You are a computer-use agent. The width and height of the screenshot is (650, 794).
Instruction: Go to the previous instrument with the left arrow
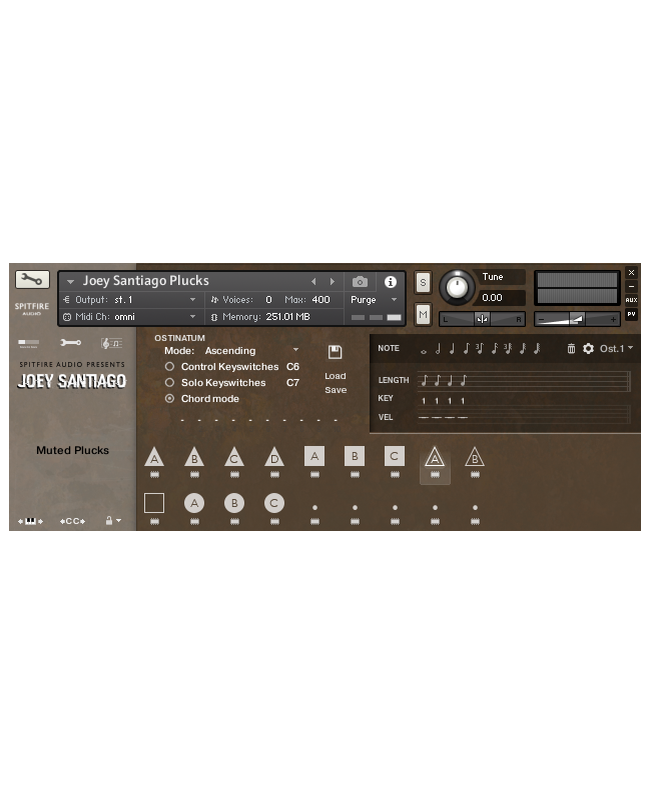[x=314, y=282]
